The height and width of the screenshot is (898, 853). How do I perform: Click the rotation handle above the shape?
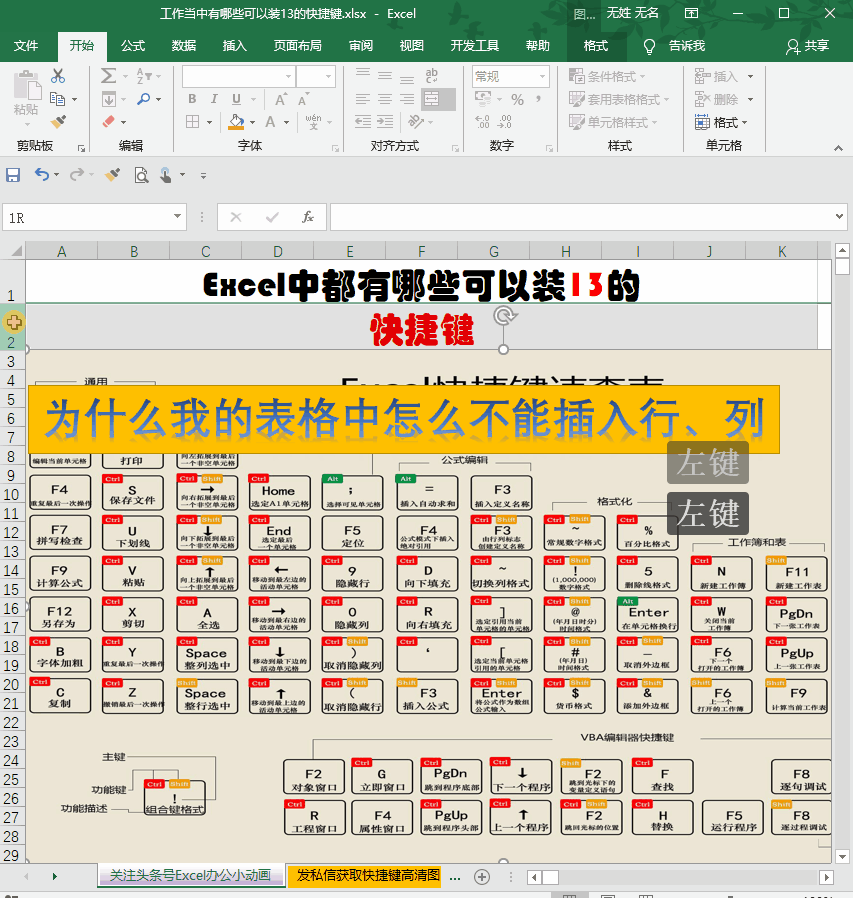point(504,316)
